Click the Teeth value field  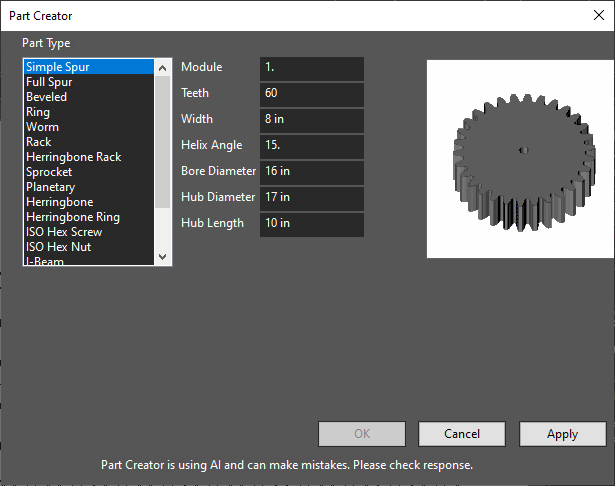coord(312,95)
